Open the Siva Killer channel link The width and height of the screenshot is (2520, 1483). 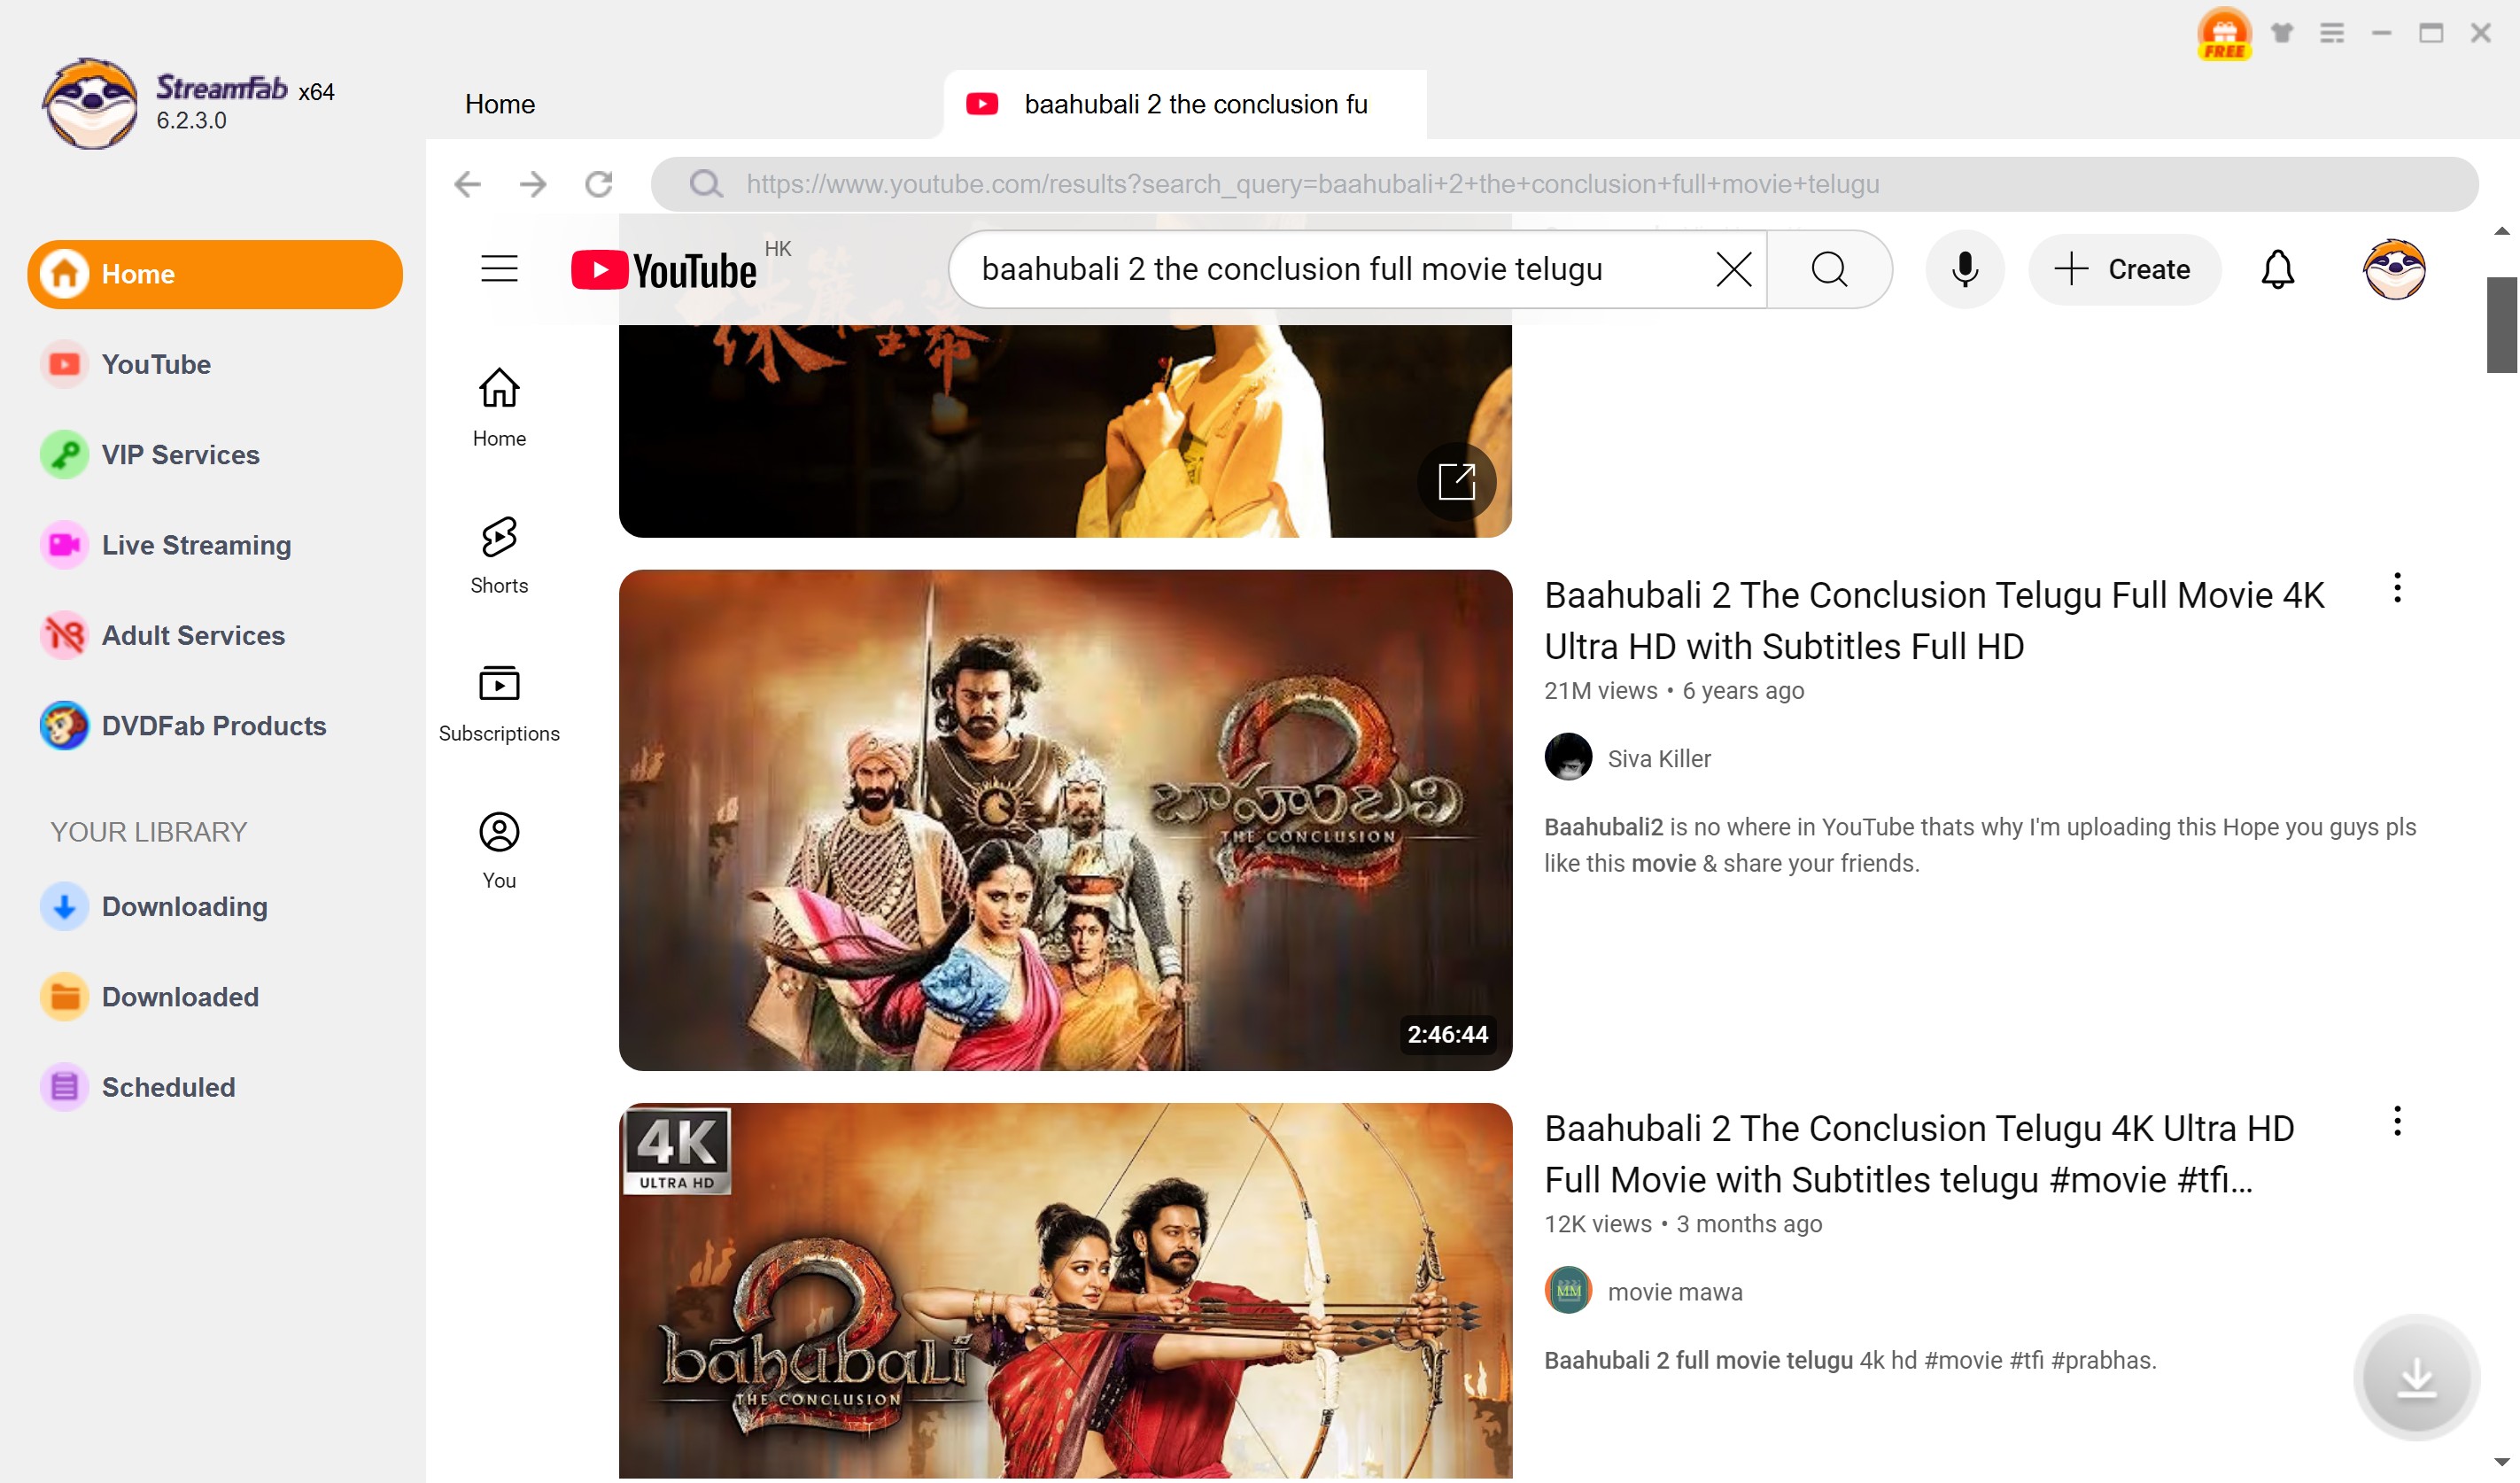(x=1658, y=758)
